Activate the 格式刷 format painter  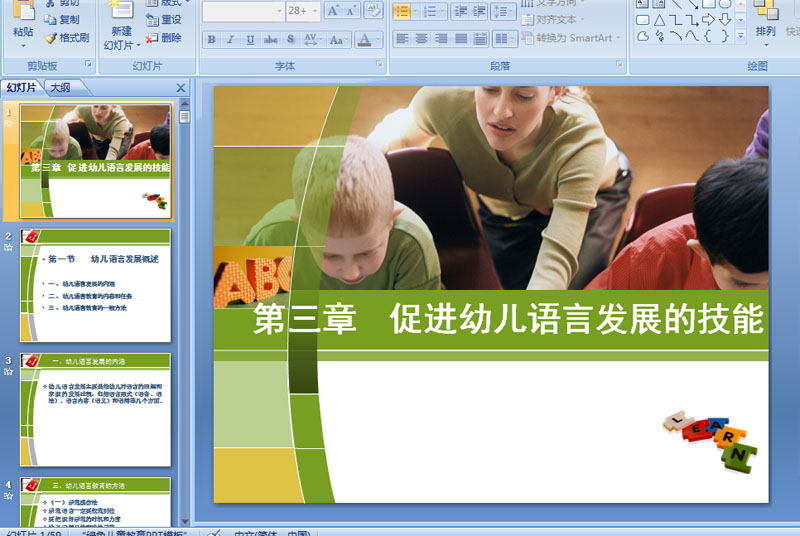coord(67,38)
